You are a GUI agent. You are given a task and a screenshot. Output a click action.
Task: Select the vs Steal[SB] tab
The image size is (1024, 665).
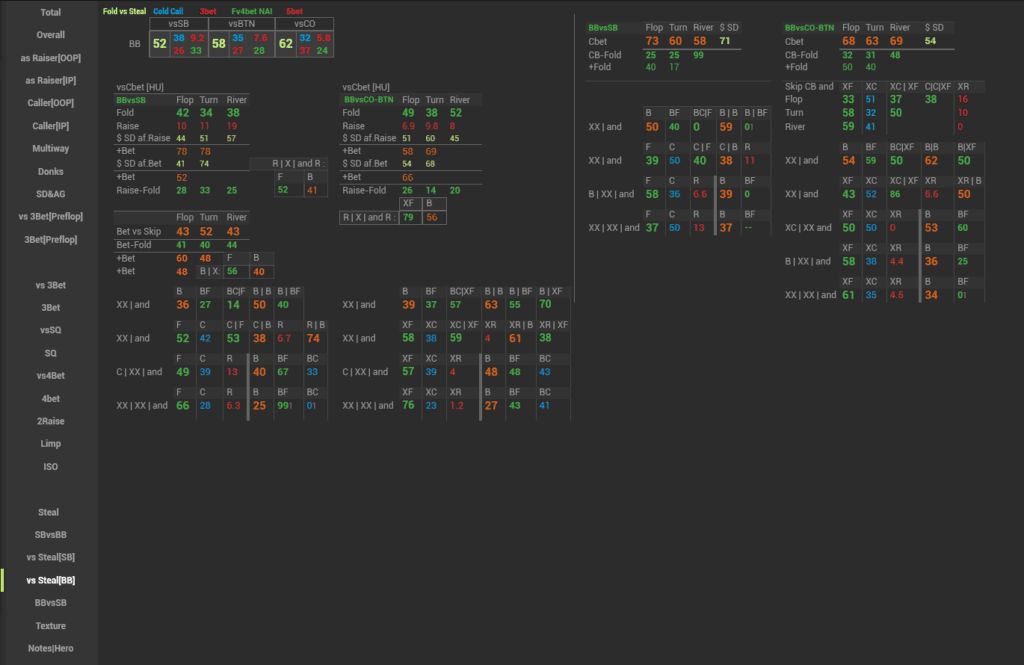[x=50, y=557]
